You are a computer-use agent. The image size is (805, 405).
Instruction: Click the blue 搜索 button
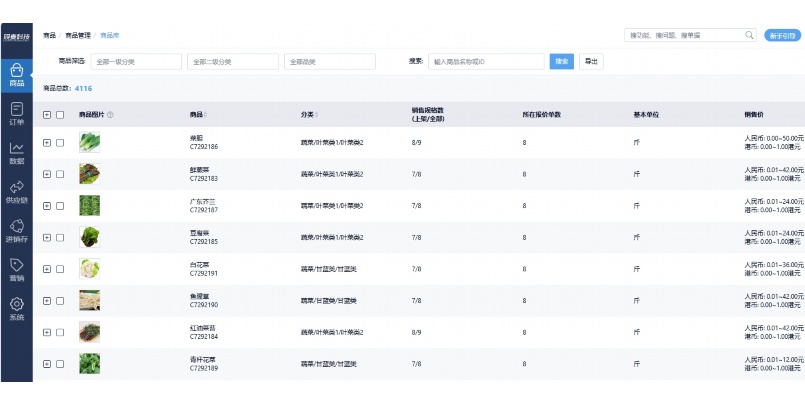(562, 62)
